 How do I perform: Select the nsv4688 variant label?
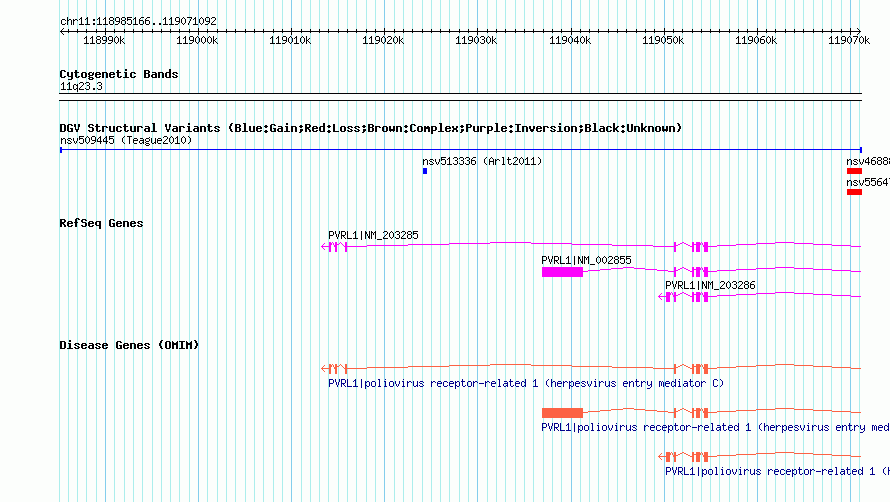868,161
